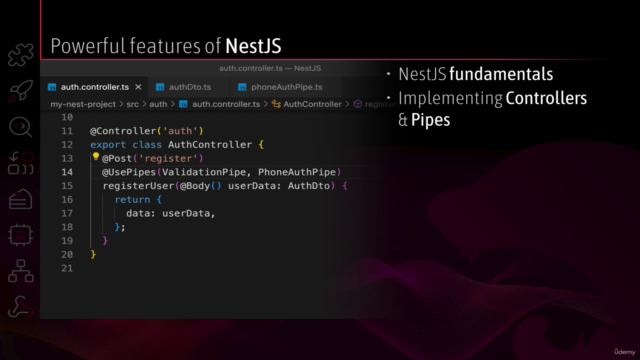Viewport: 640px width, 360px height.
Task: Click the lightbulb quick-fix icon on line 13
Action: click(x=96, y=157)
